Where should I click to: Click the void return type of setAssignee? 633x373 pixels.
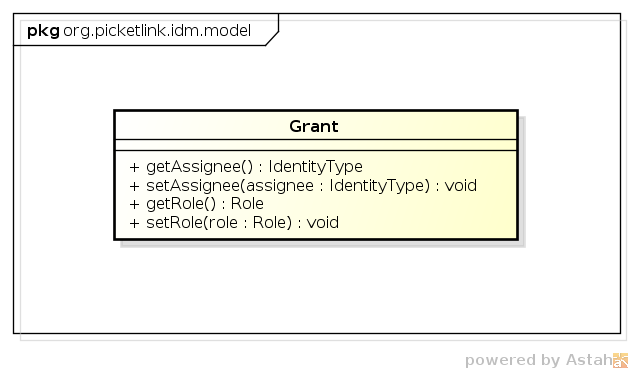tap(461, 186)
